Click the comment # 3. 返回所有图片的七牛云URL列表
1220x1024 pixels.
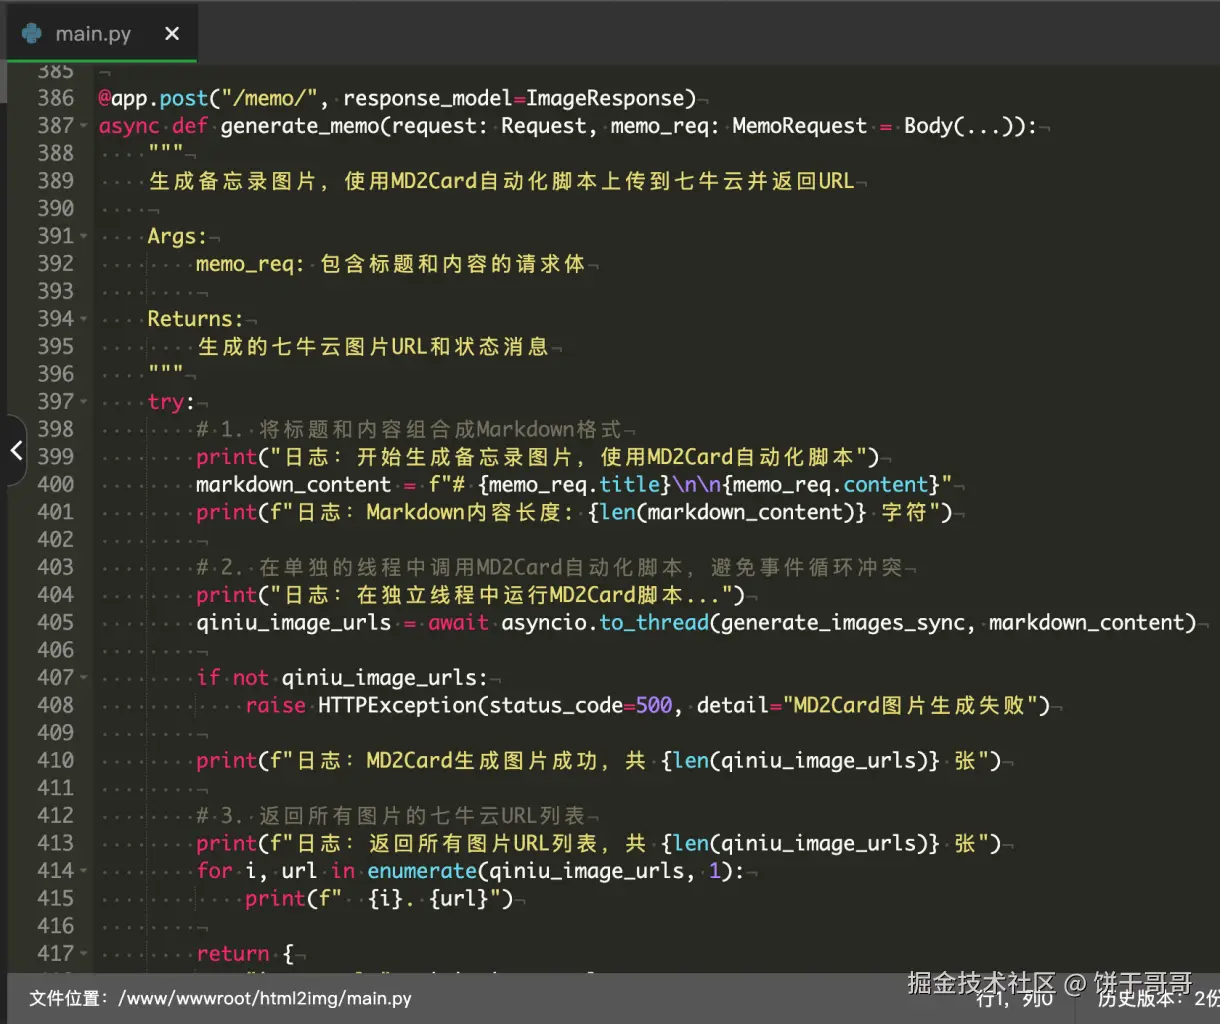[391, 816]
